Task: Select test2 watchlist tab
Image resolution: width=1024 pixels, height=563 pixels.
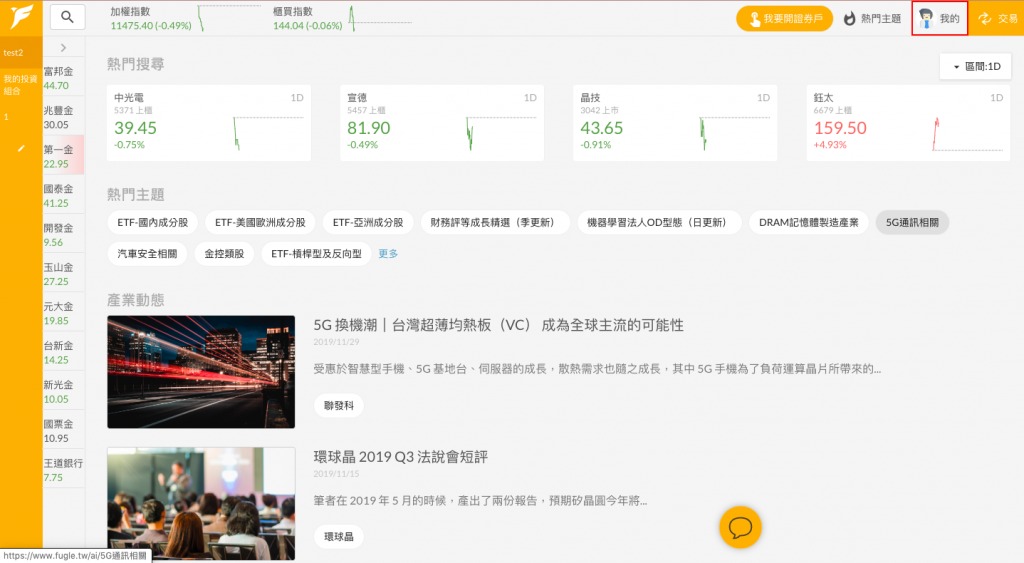Action: coord(21,53)
